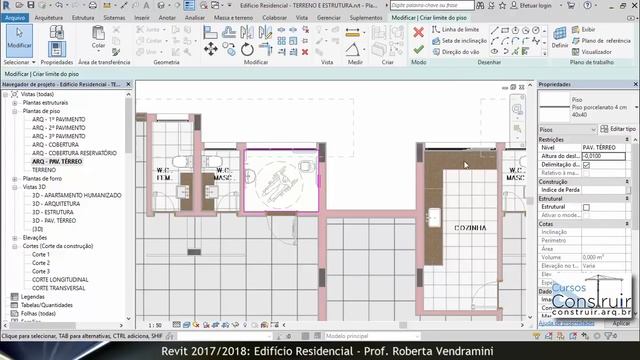
Task: Click the favorites star icon
Action: point(502,6)
